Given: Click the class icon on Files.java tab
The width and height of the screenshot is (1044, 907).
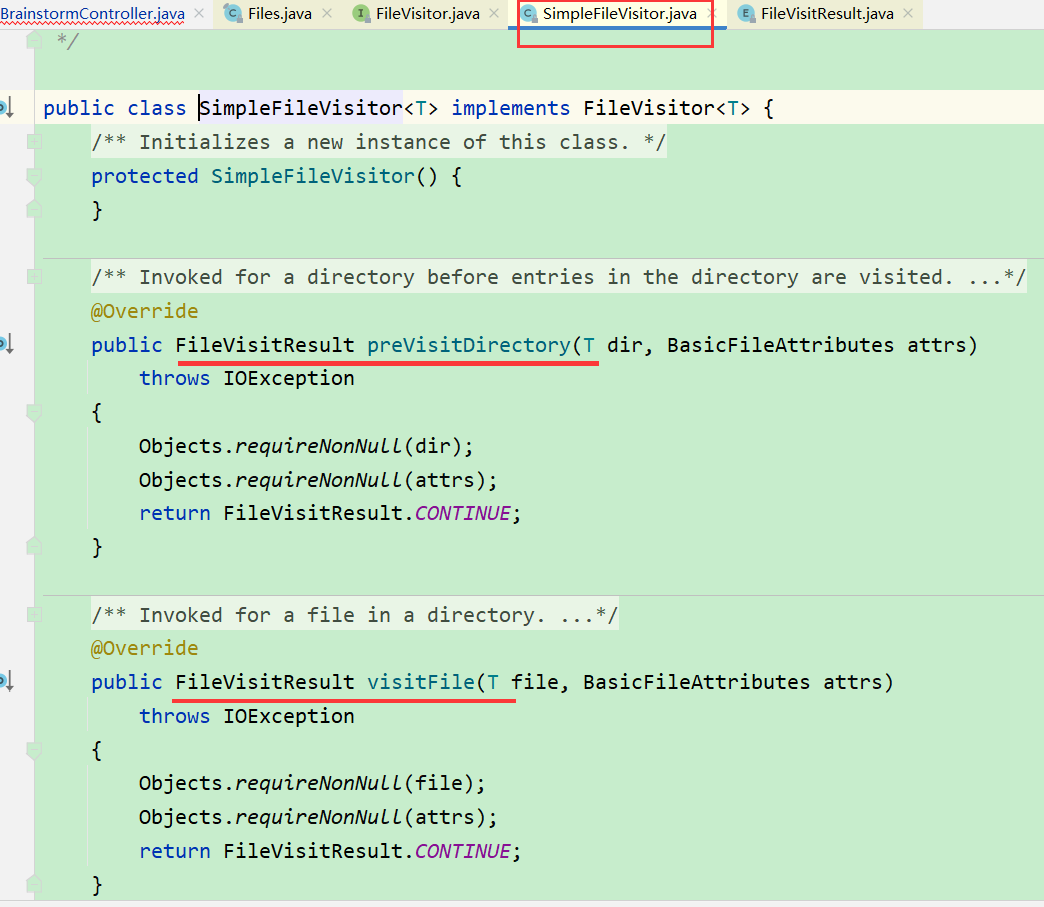Looking at the screenshot, I should tap(232, 13).
